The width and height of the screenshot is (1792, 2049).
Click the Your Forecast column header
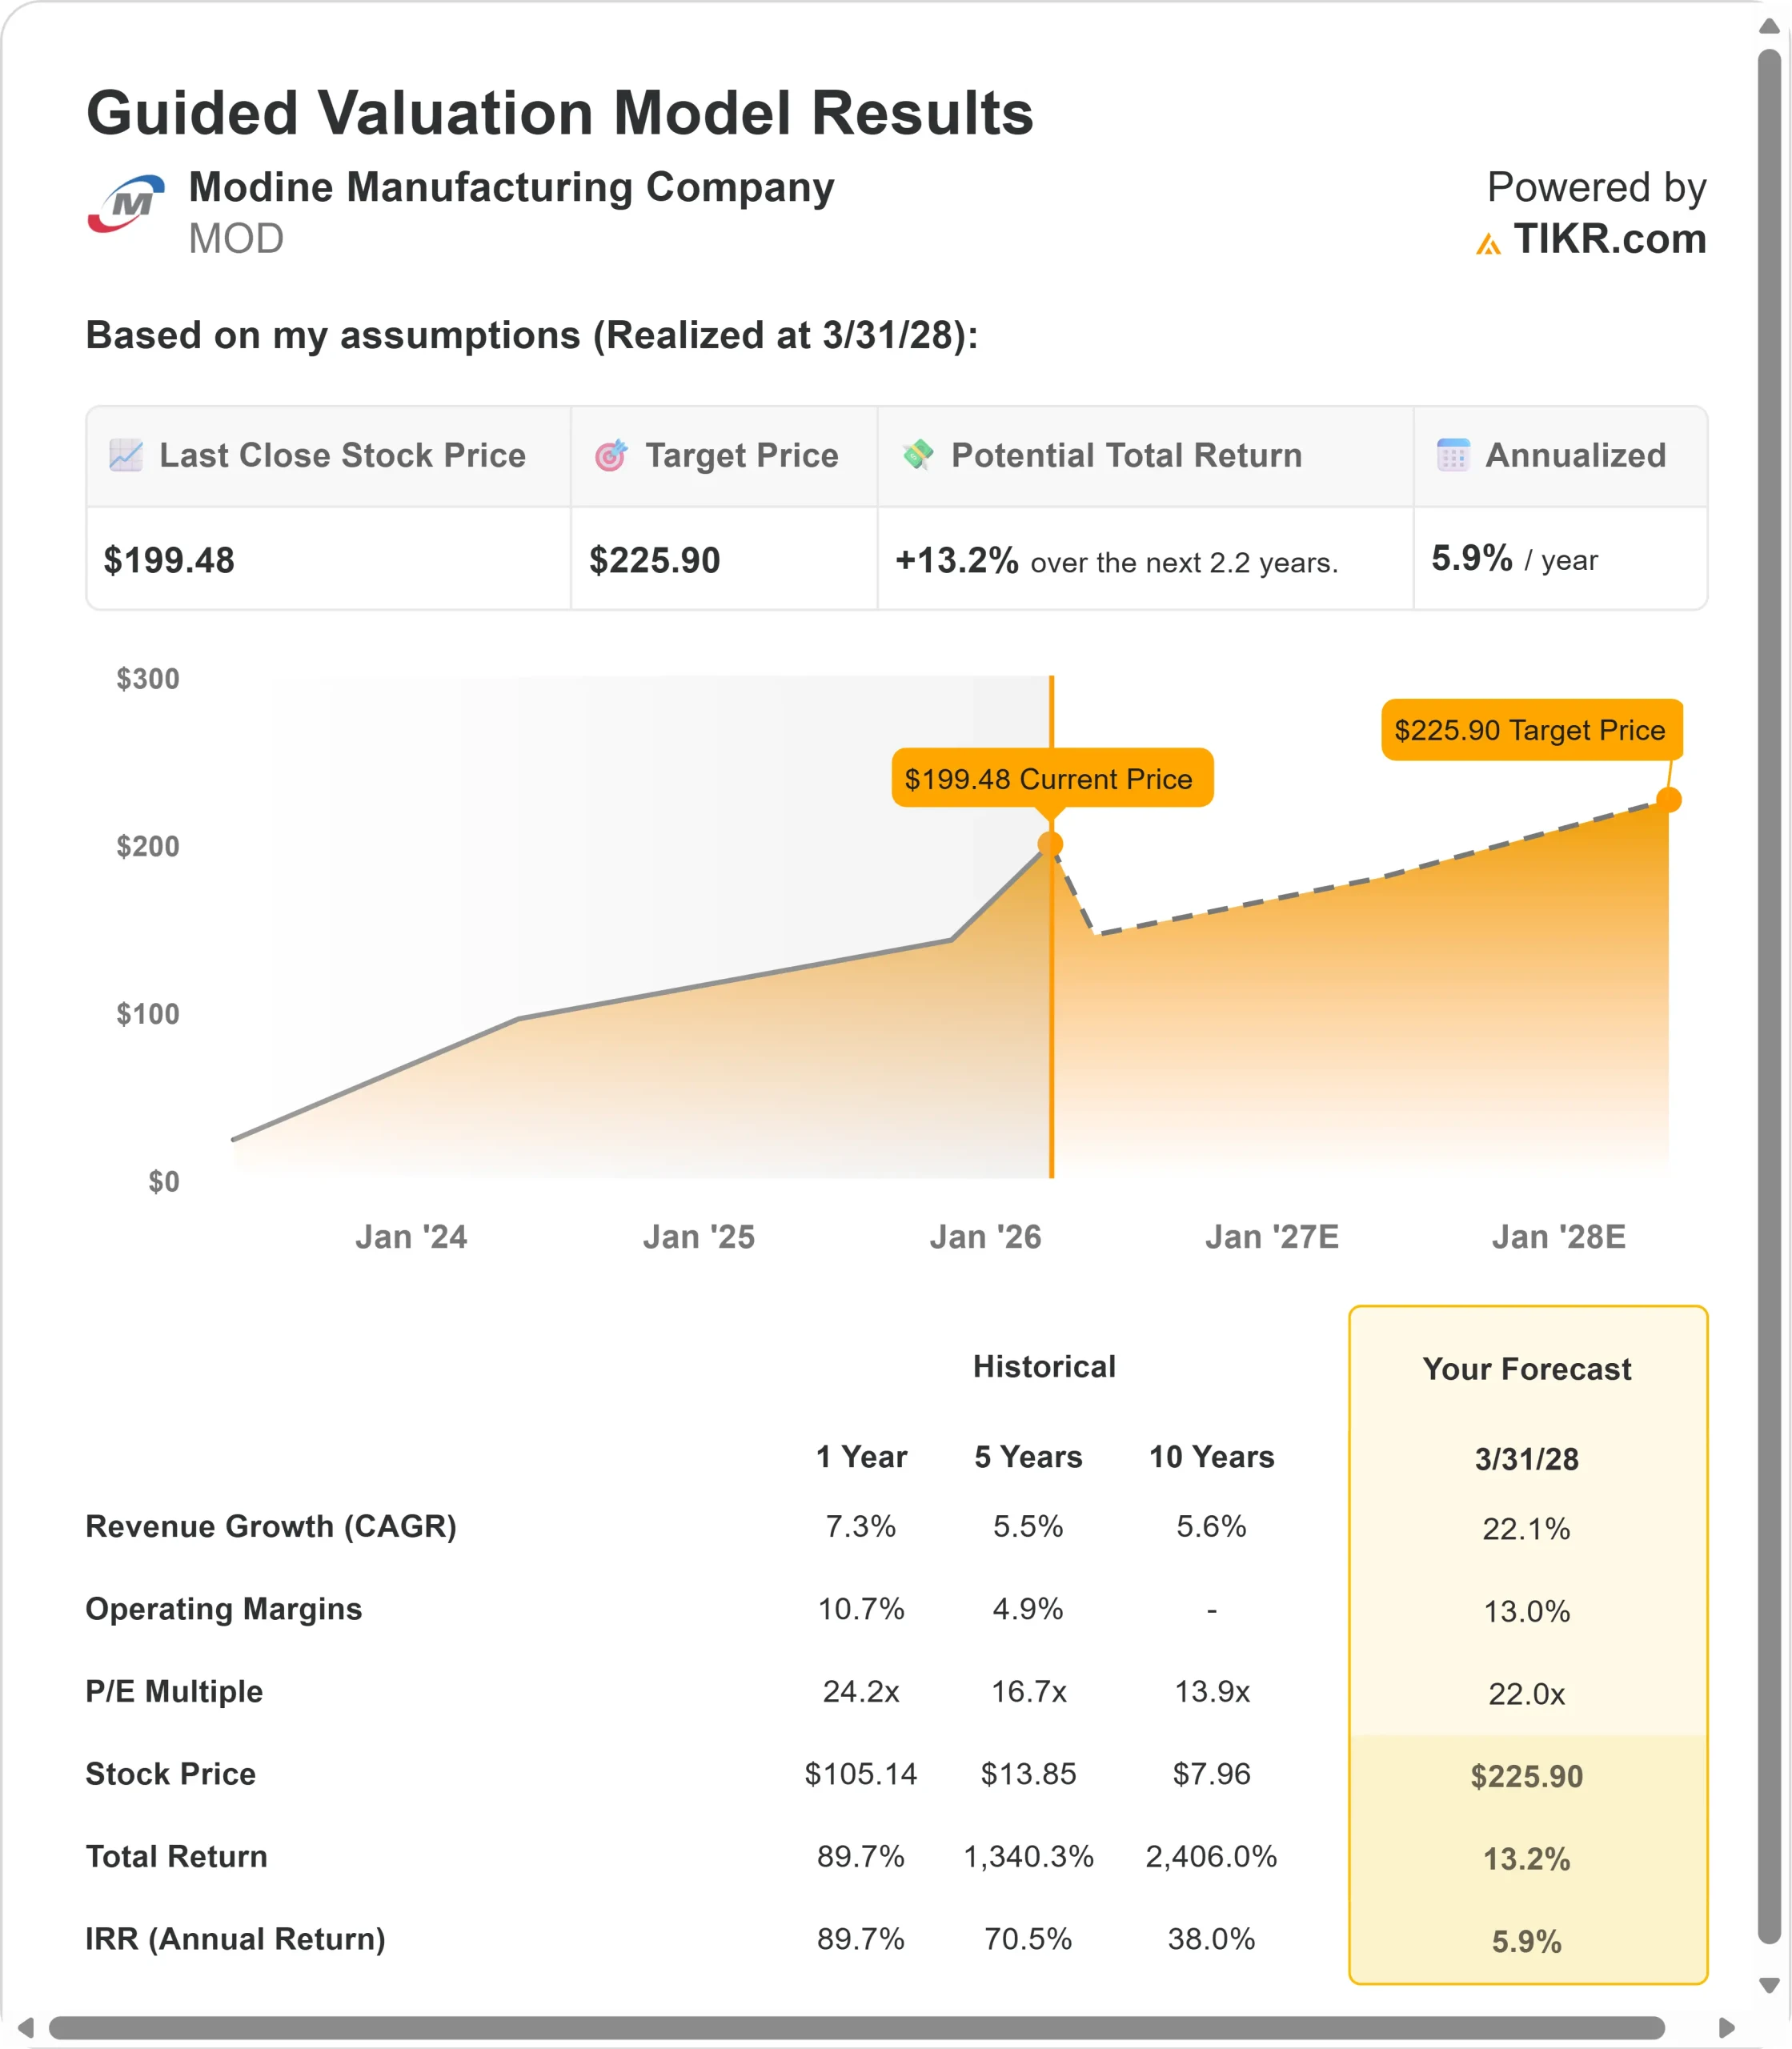(1526, 1368)
